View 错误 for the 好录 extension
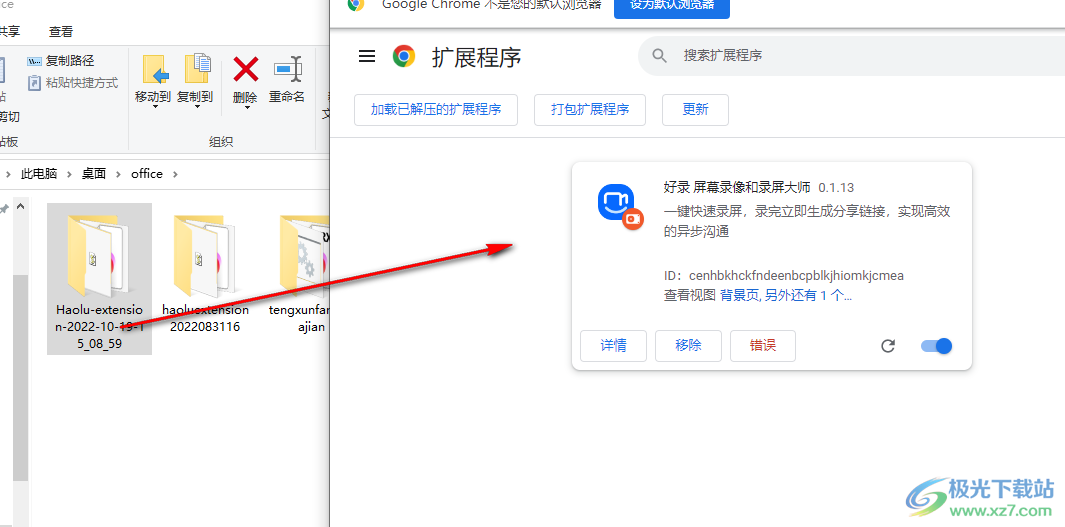This screenshot has height=527, width=1065. pyautogui.click(x=763, y=346)
